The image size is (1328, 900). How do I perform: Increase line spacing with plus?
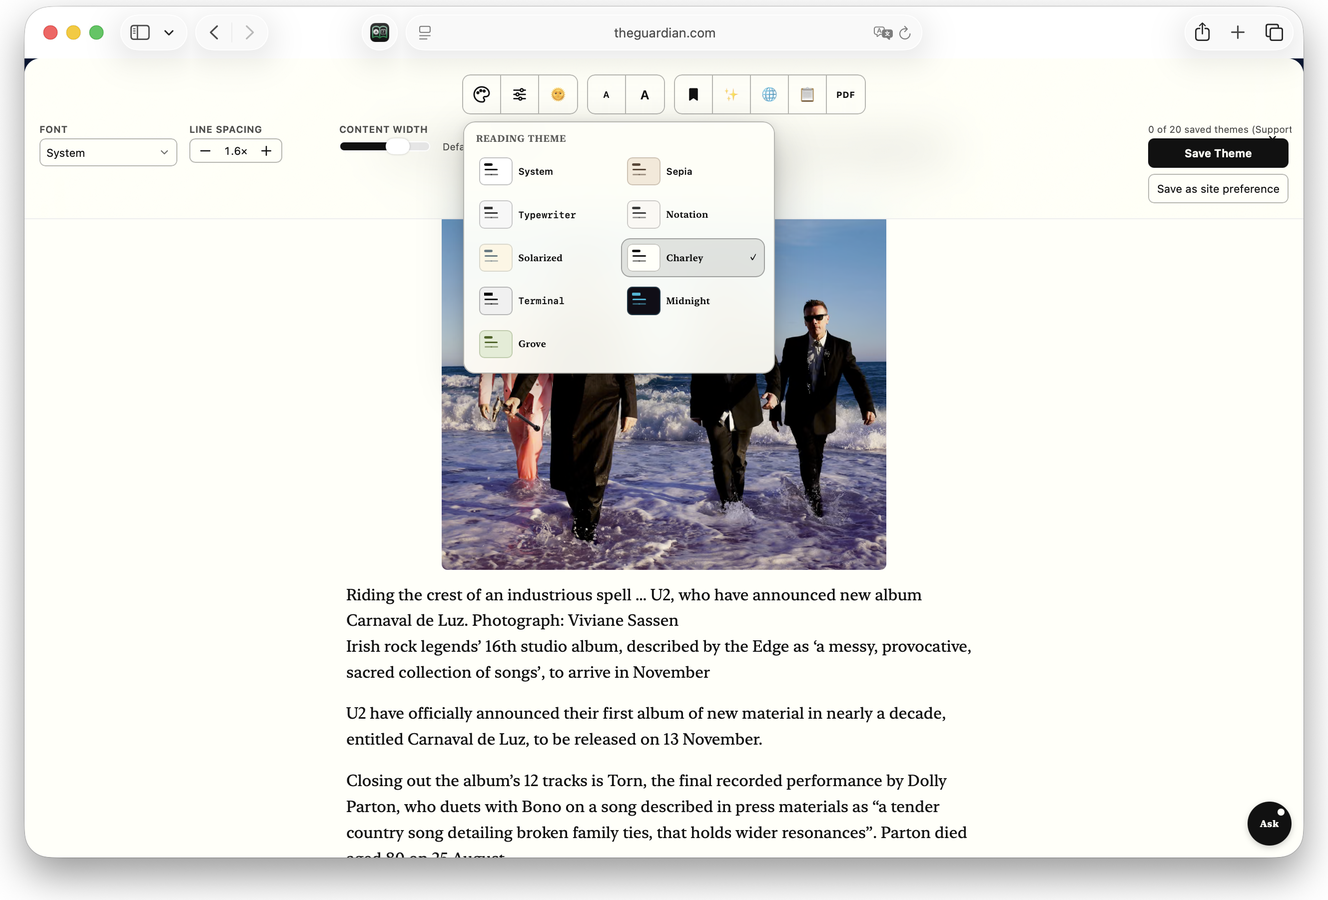pos(266,151)
